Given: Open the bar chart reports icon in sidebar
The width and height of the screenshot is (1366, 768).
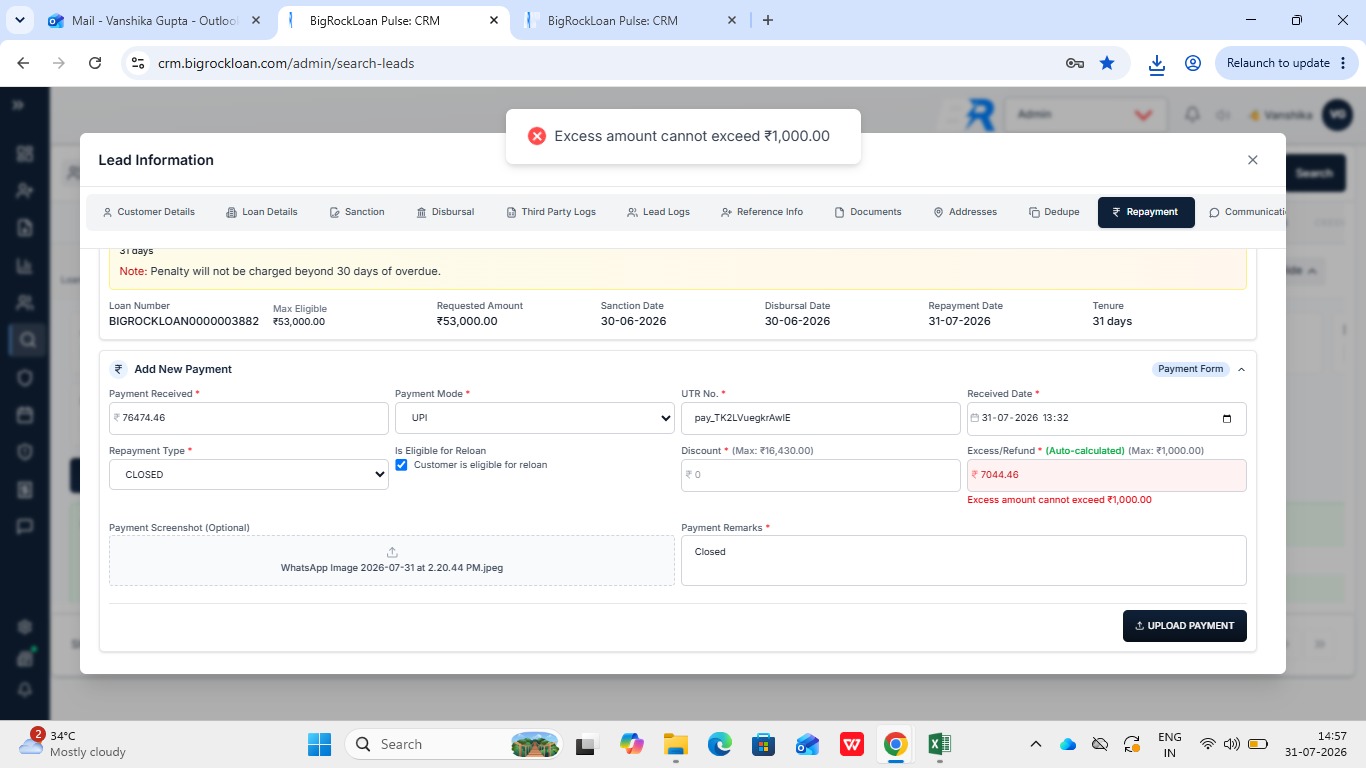Looking at the screenshot, I should (25, 266).
